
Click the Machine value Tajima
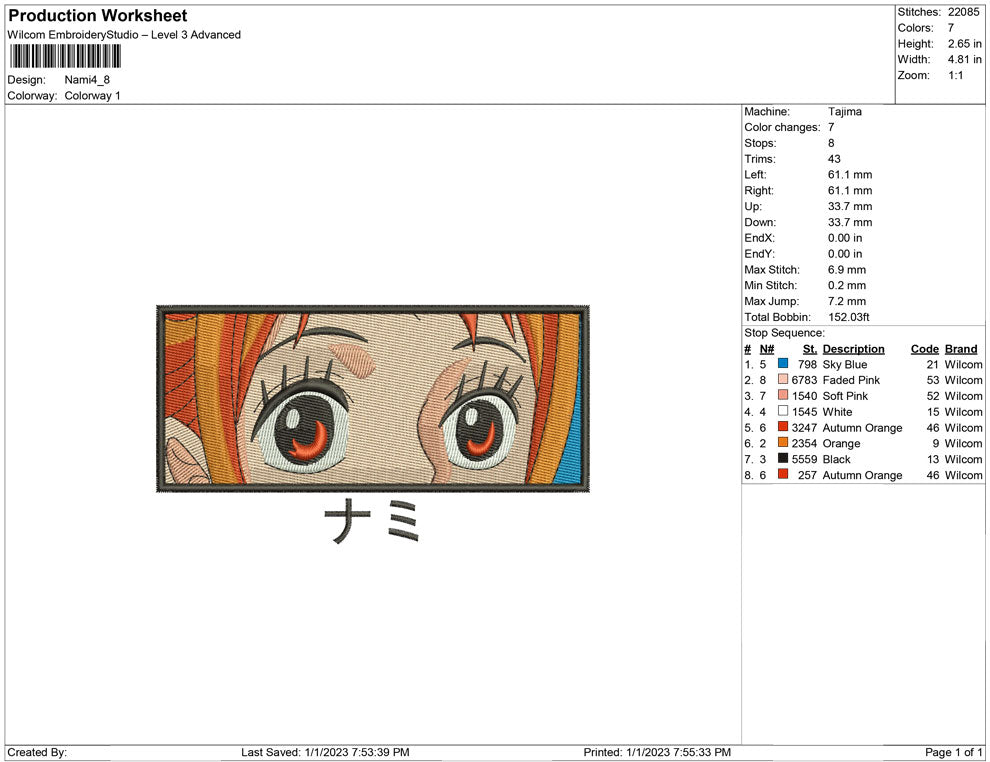(845, 112)
